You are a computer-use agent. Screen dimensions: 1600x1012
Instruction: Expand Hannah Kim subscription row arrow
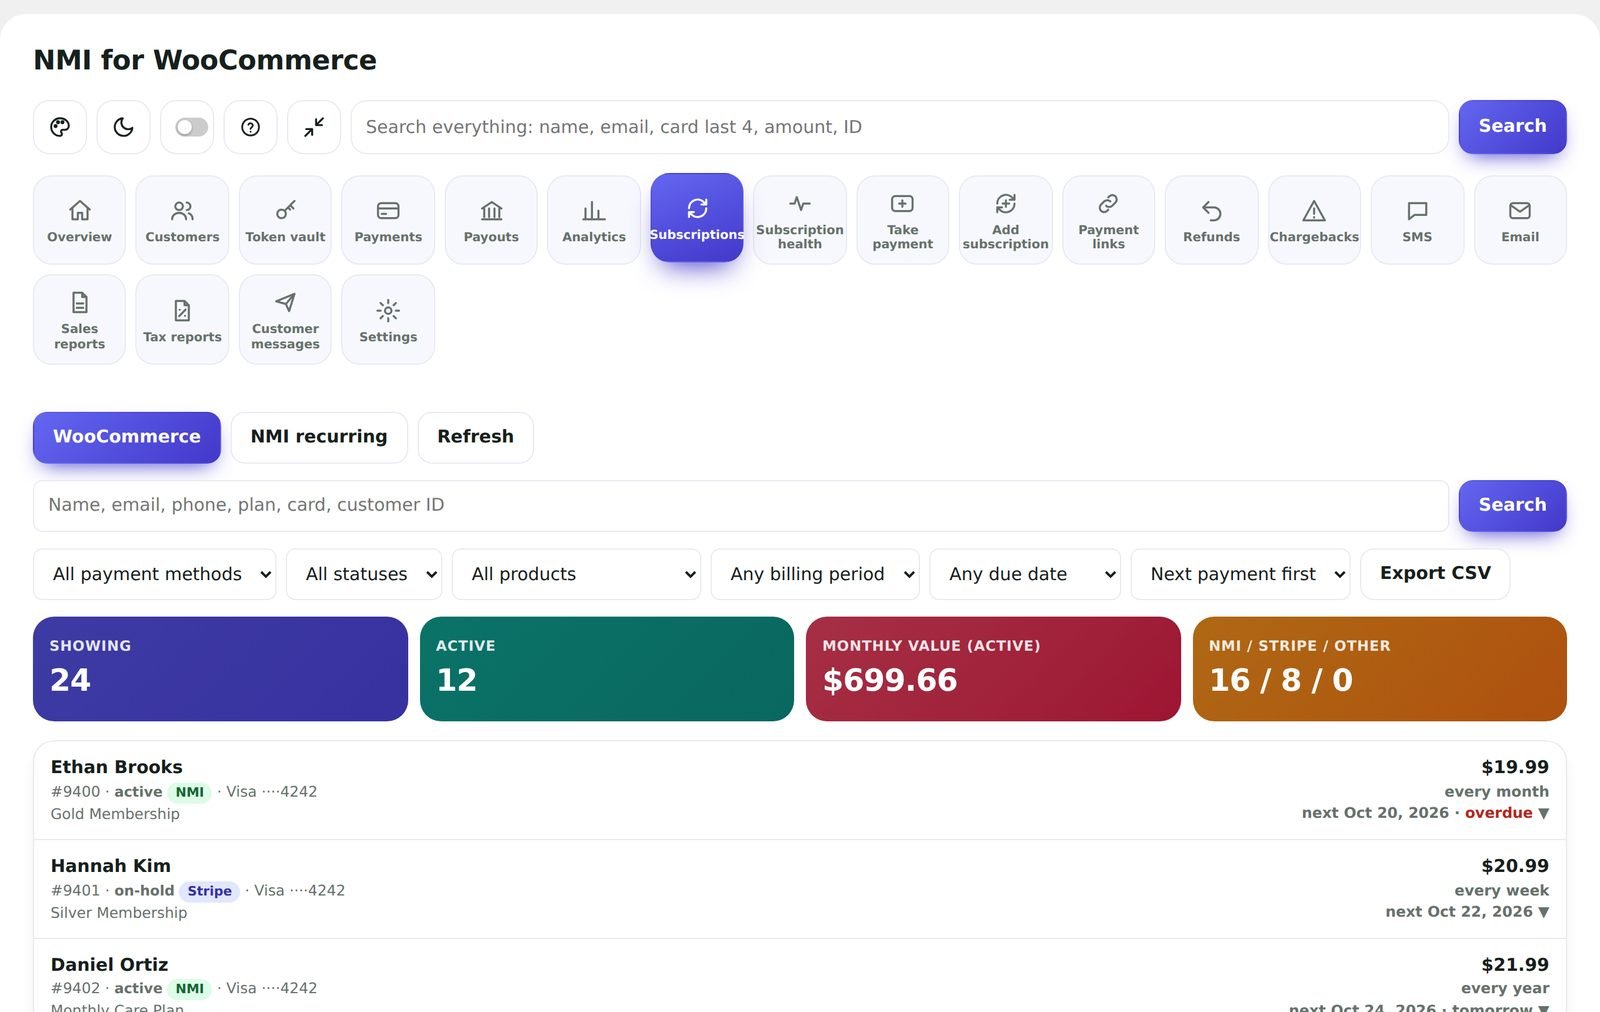pos(1544,912)
